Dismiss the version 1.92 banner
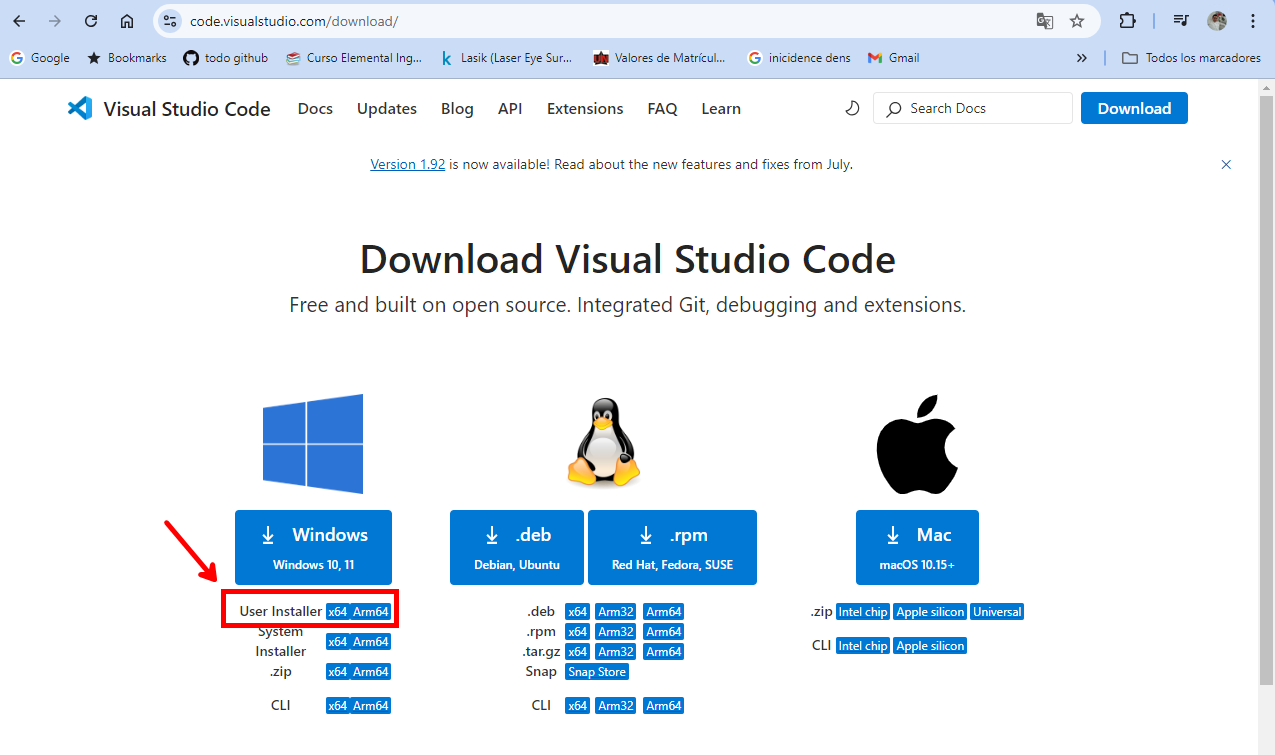1275x755 pixels. [x=1226, y=164]
